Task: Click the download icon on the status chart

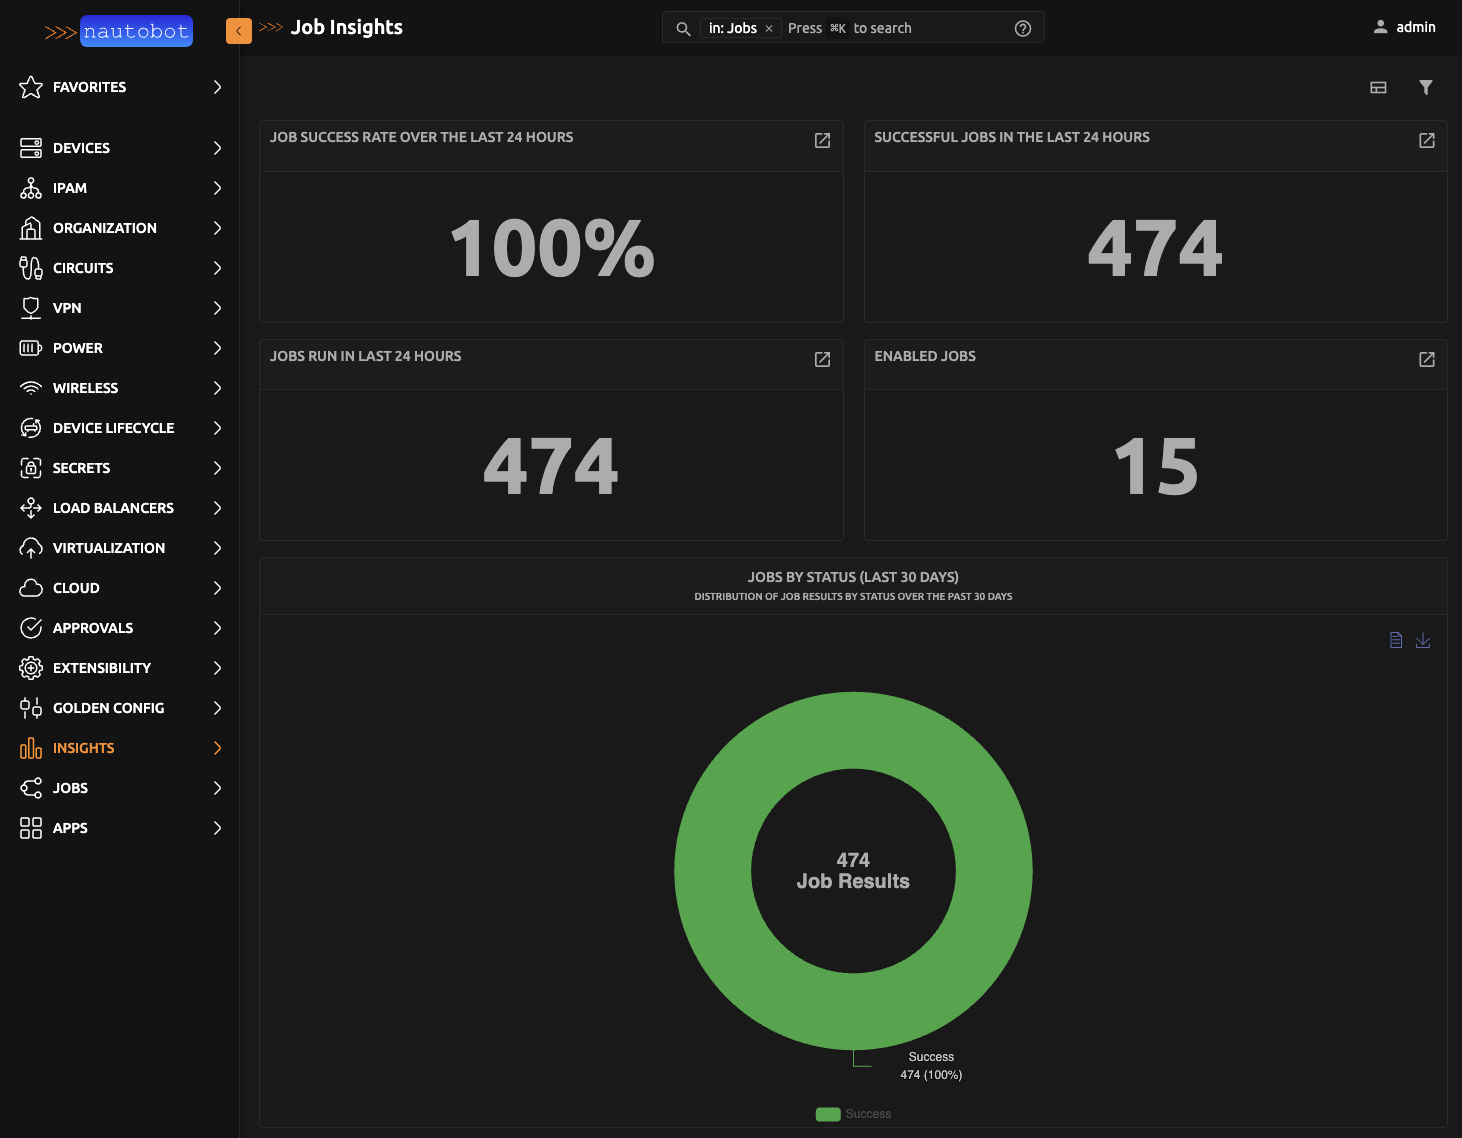Action: click(x=1423, y=640)
